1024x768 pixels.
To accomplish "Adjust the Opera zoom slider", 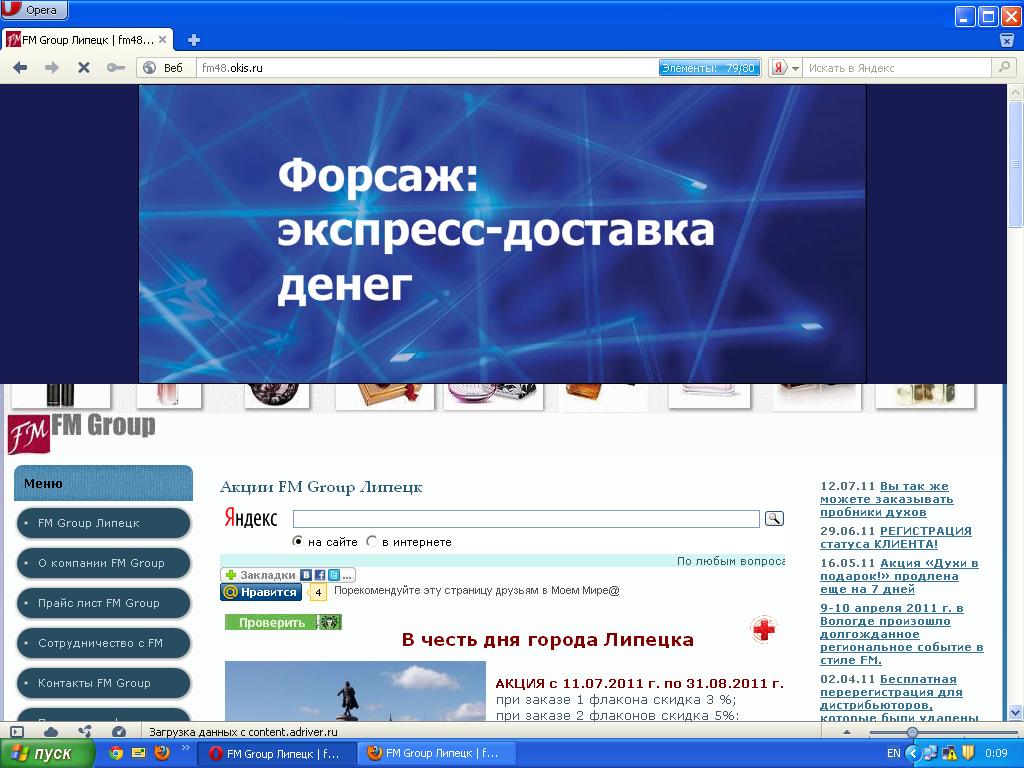I will point(912,733).
